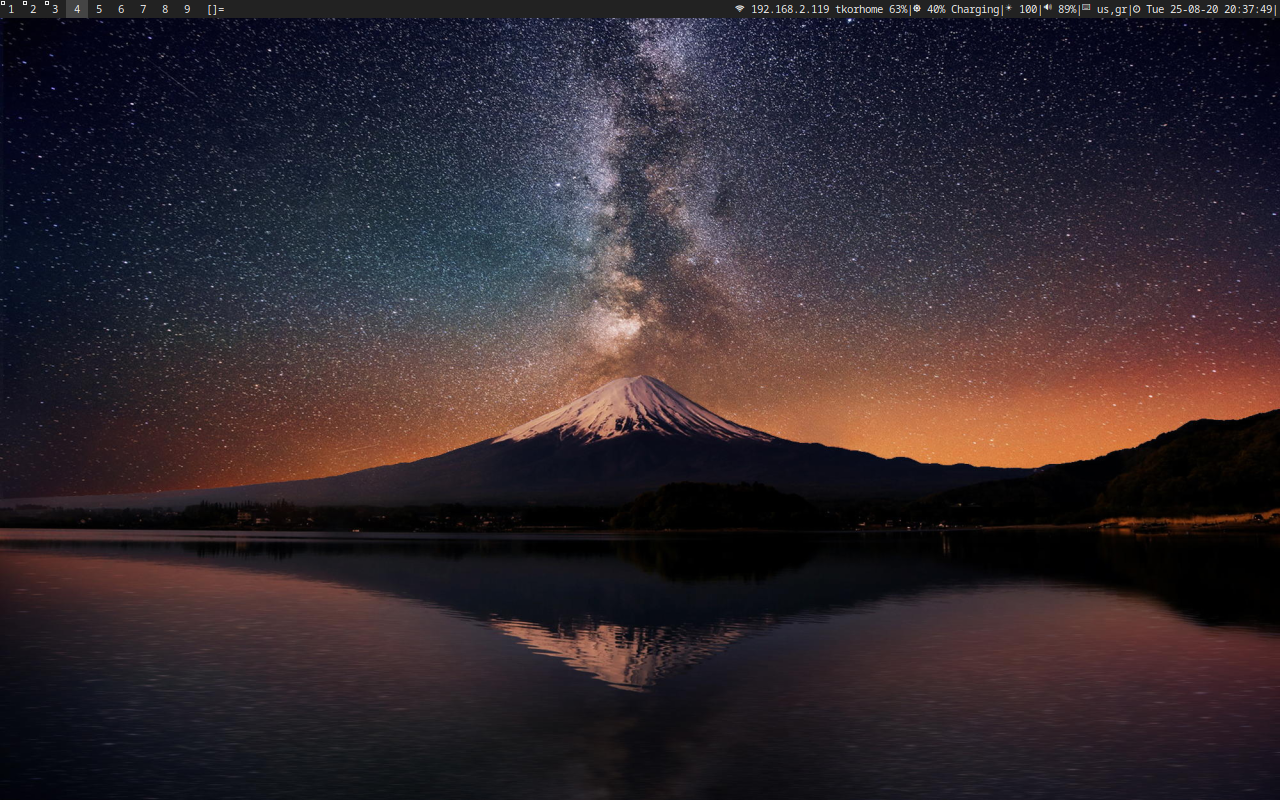Switch to workspace tag 1
Screen dimensions: 1280x800
(x=11, y=9)
